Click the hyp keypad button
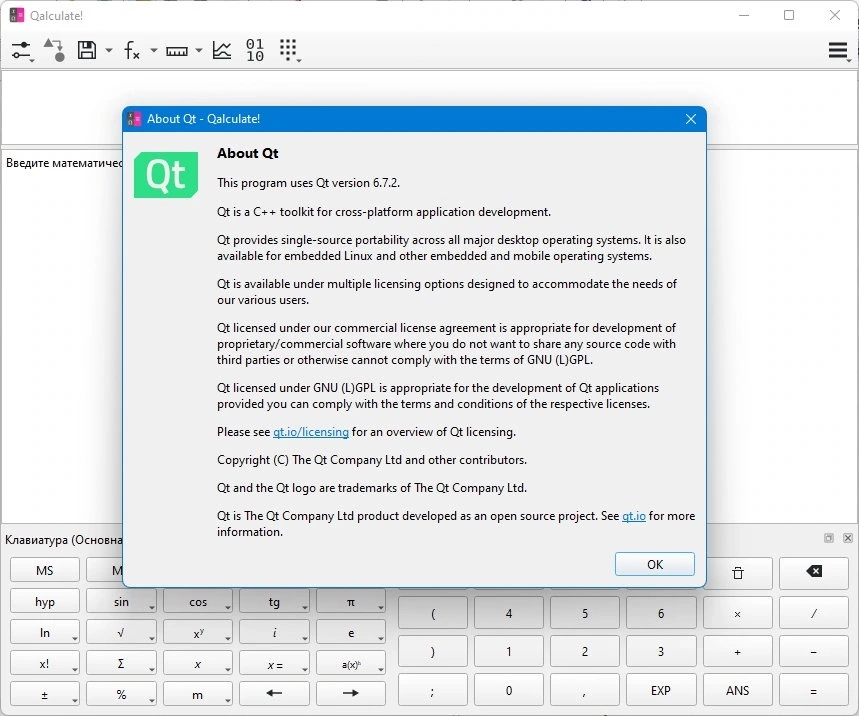The width and height of the screenshot is (859, 716). [x=45, y=602]
